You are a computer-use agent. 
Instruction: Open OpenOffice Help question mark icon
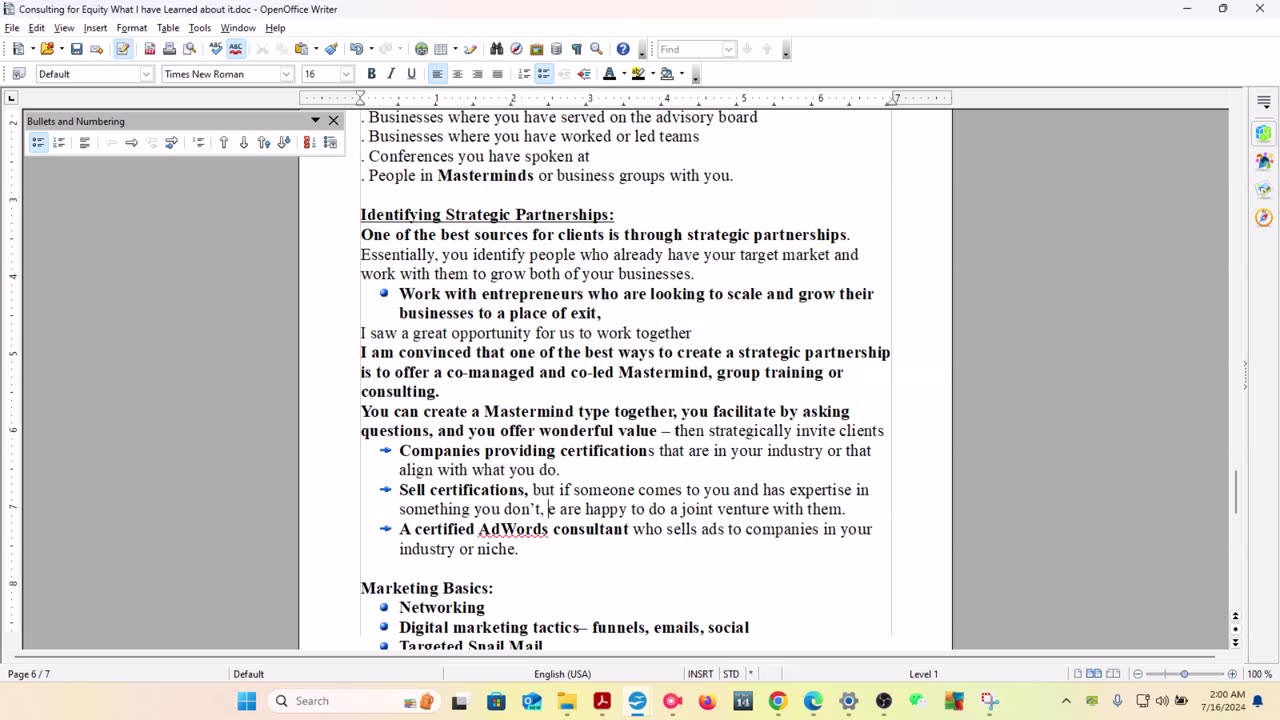[623, 48]
